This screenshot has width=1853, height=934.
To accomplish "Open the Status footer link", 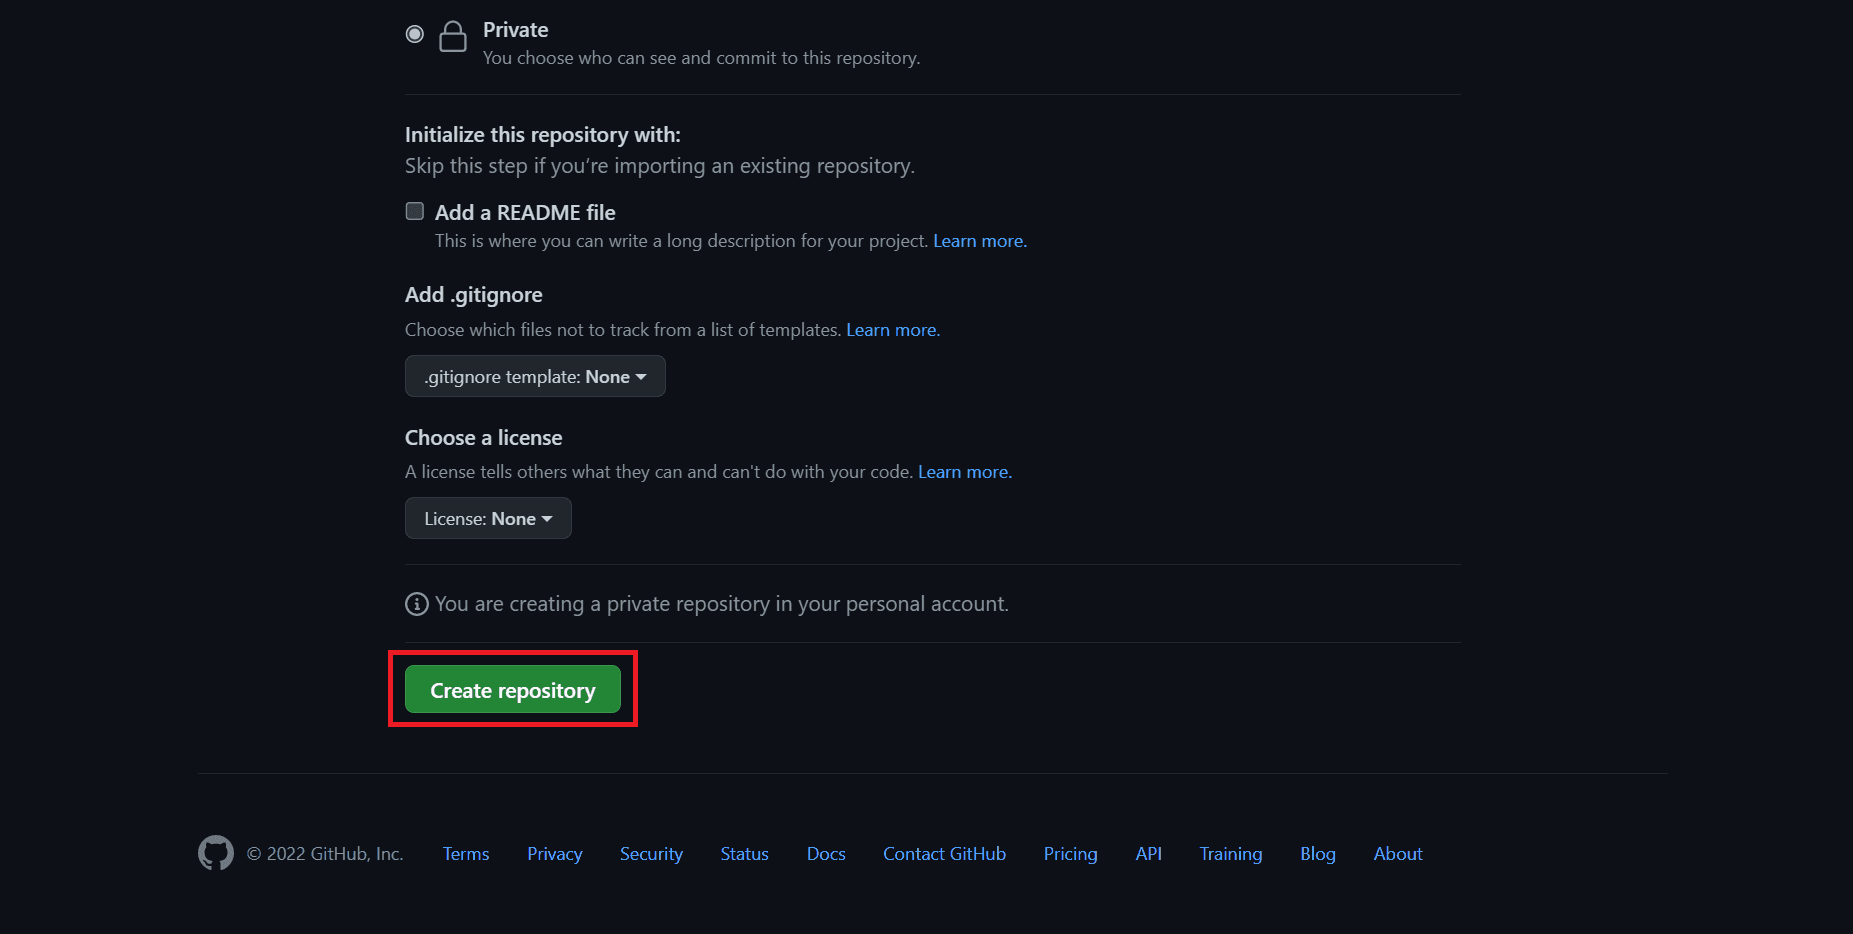I will pyautogui.click(x=745, y=854).
